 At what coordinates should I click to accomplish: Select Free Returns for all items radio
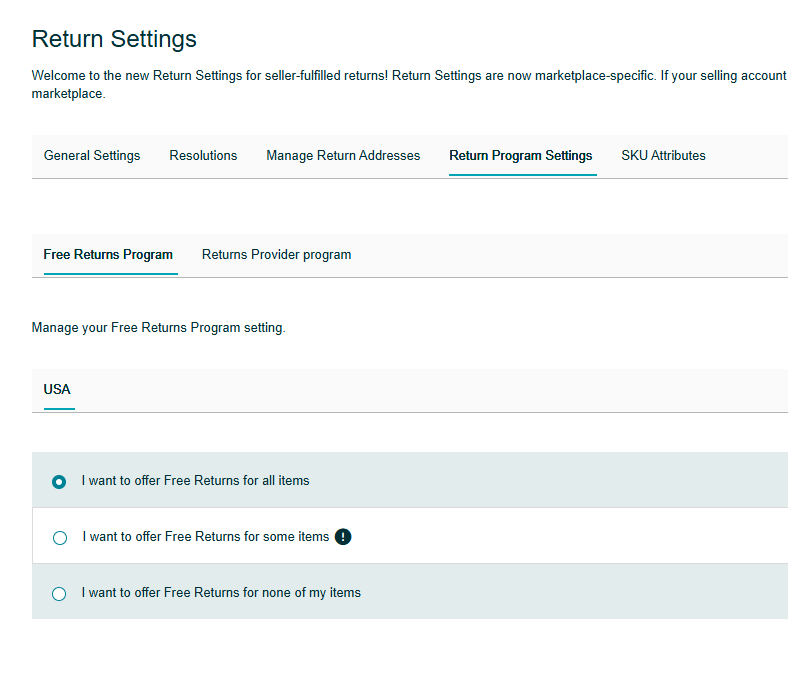(x=59, y=482)
